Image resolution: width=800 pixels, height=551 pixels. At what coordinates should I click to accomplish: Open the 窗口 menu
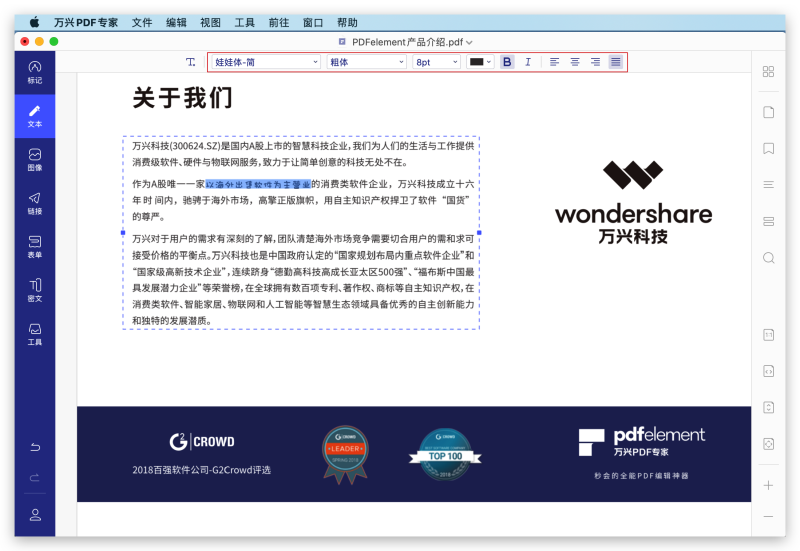313,22
